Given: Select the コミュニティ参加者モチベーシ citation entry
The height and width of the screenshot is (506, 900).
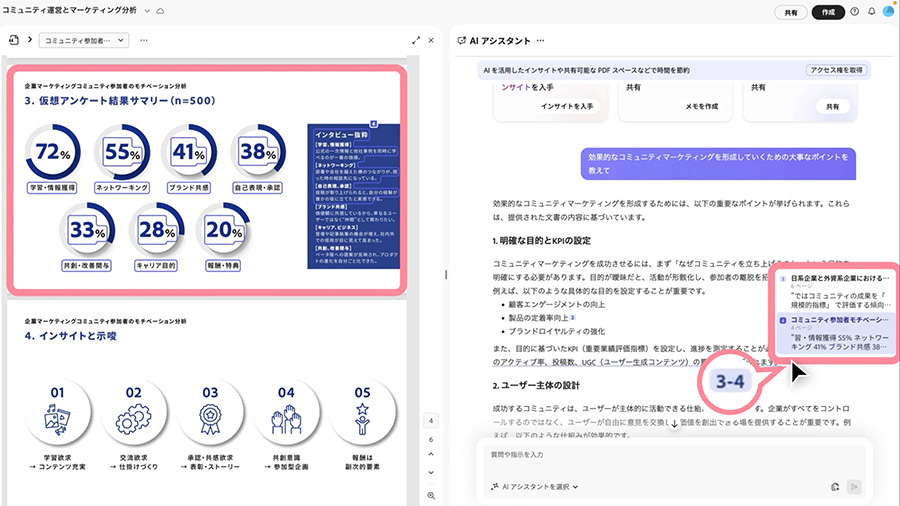Looking at the screenshot, I should click(836, 333).
